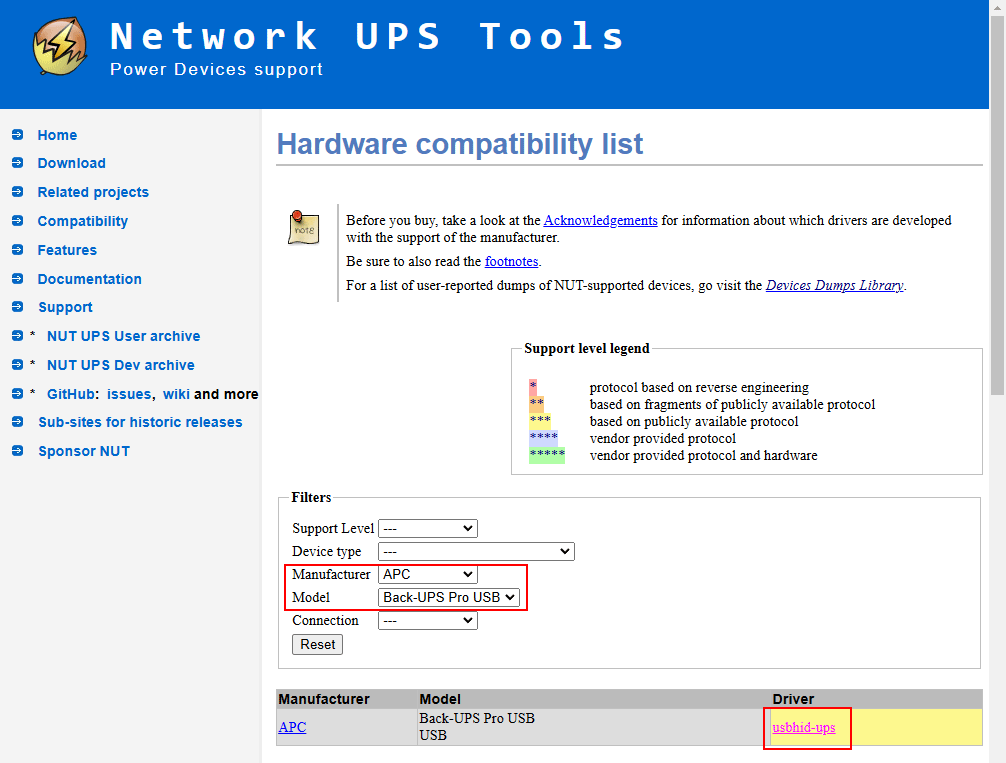Click the arrow bullet icon beside Compatibility
The width and height of the screenshot is (1006, 763).
pyautogui.click(x=17, y=221)
